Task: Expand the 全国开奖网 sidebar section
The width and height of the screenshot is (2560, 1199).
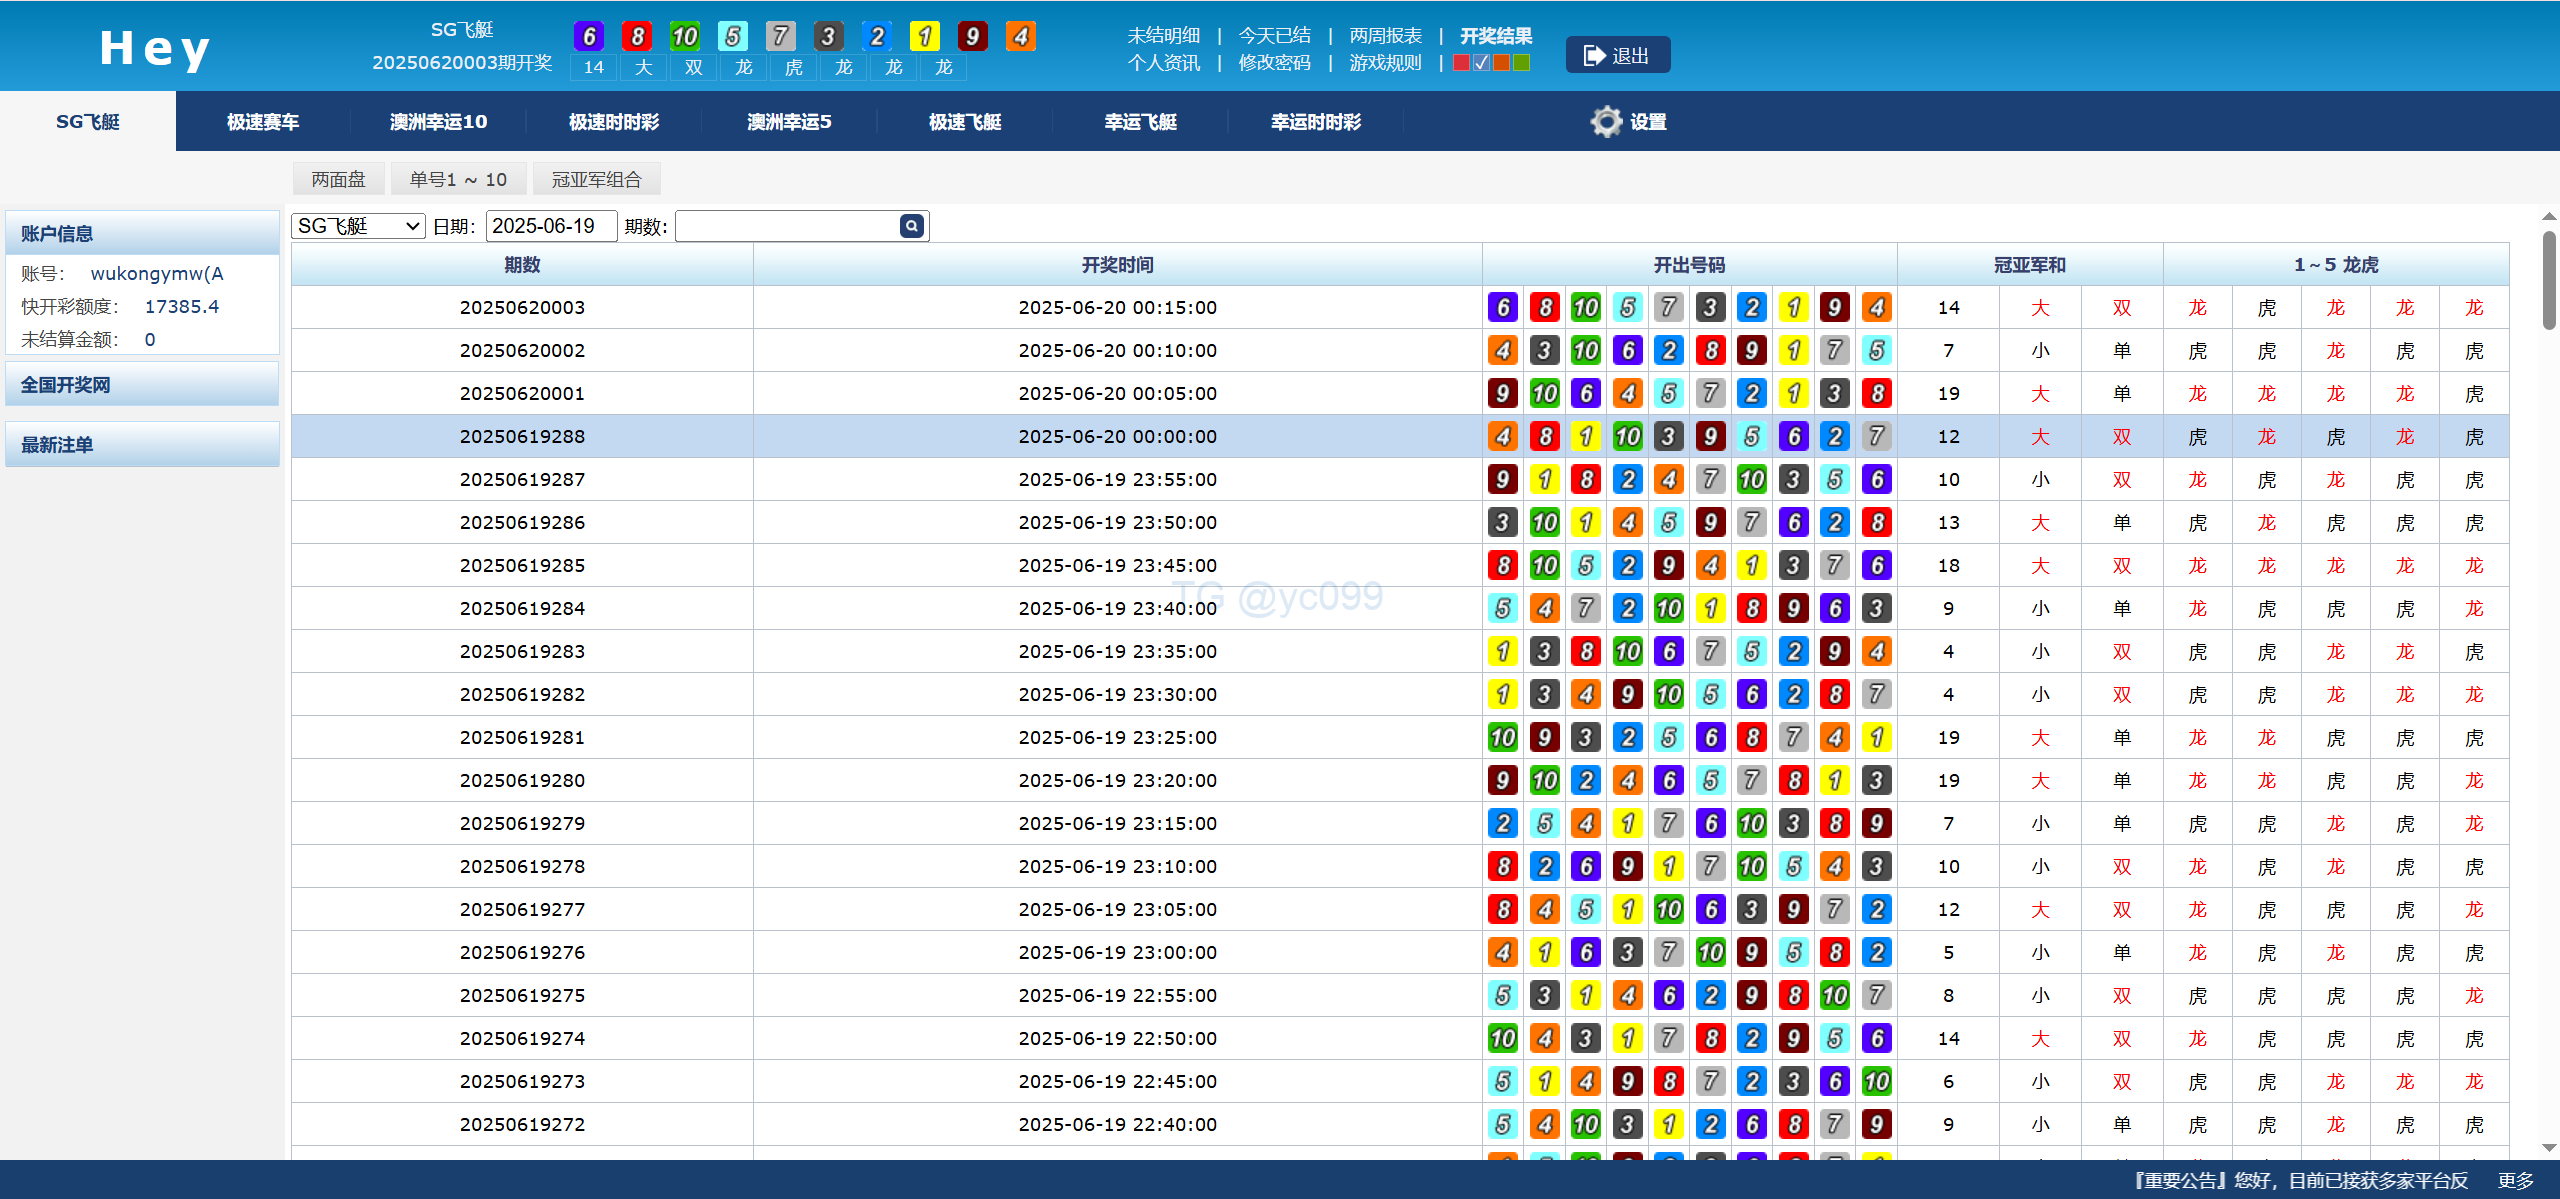Action: [142, 385]
